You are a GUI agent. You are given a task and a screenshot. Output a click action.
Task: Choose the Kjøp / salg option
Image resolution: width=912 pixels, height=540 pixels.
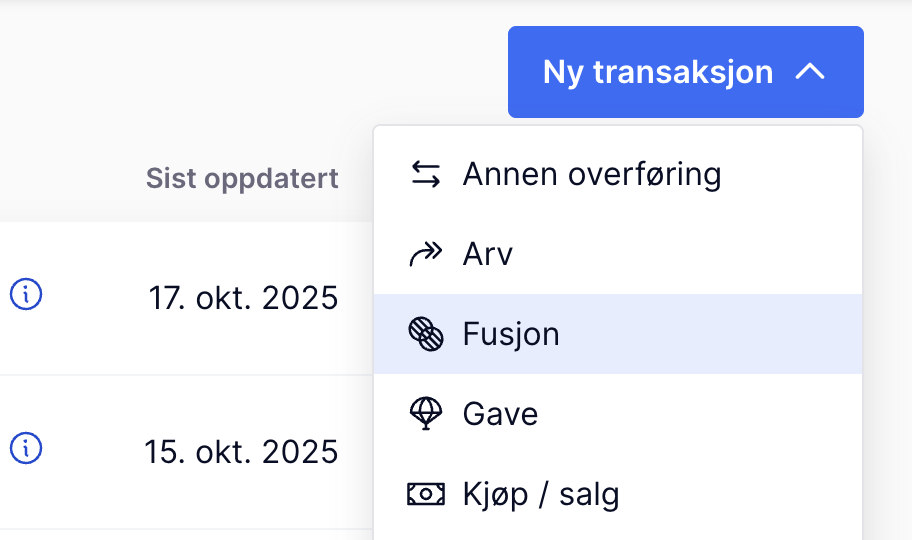541,494
